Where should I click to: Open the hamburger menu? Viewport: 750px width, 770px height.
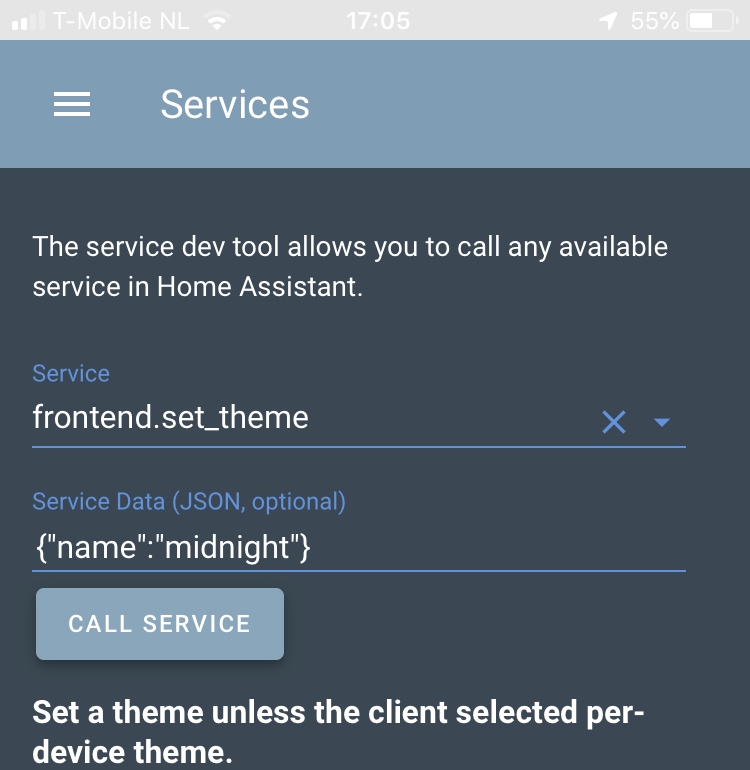pyautogui.click(x=72, y=104)
